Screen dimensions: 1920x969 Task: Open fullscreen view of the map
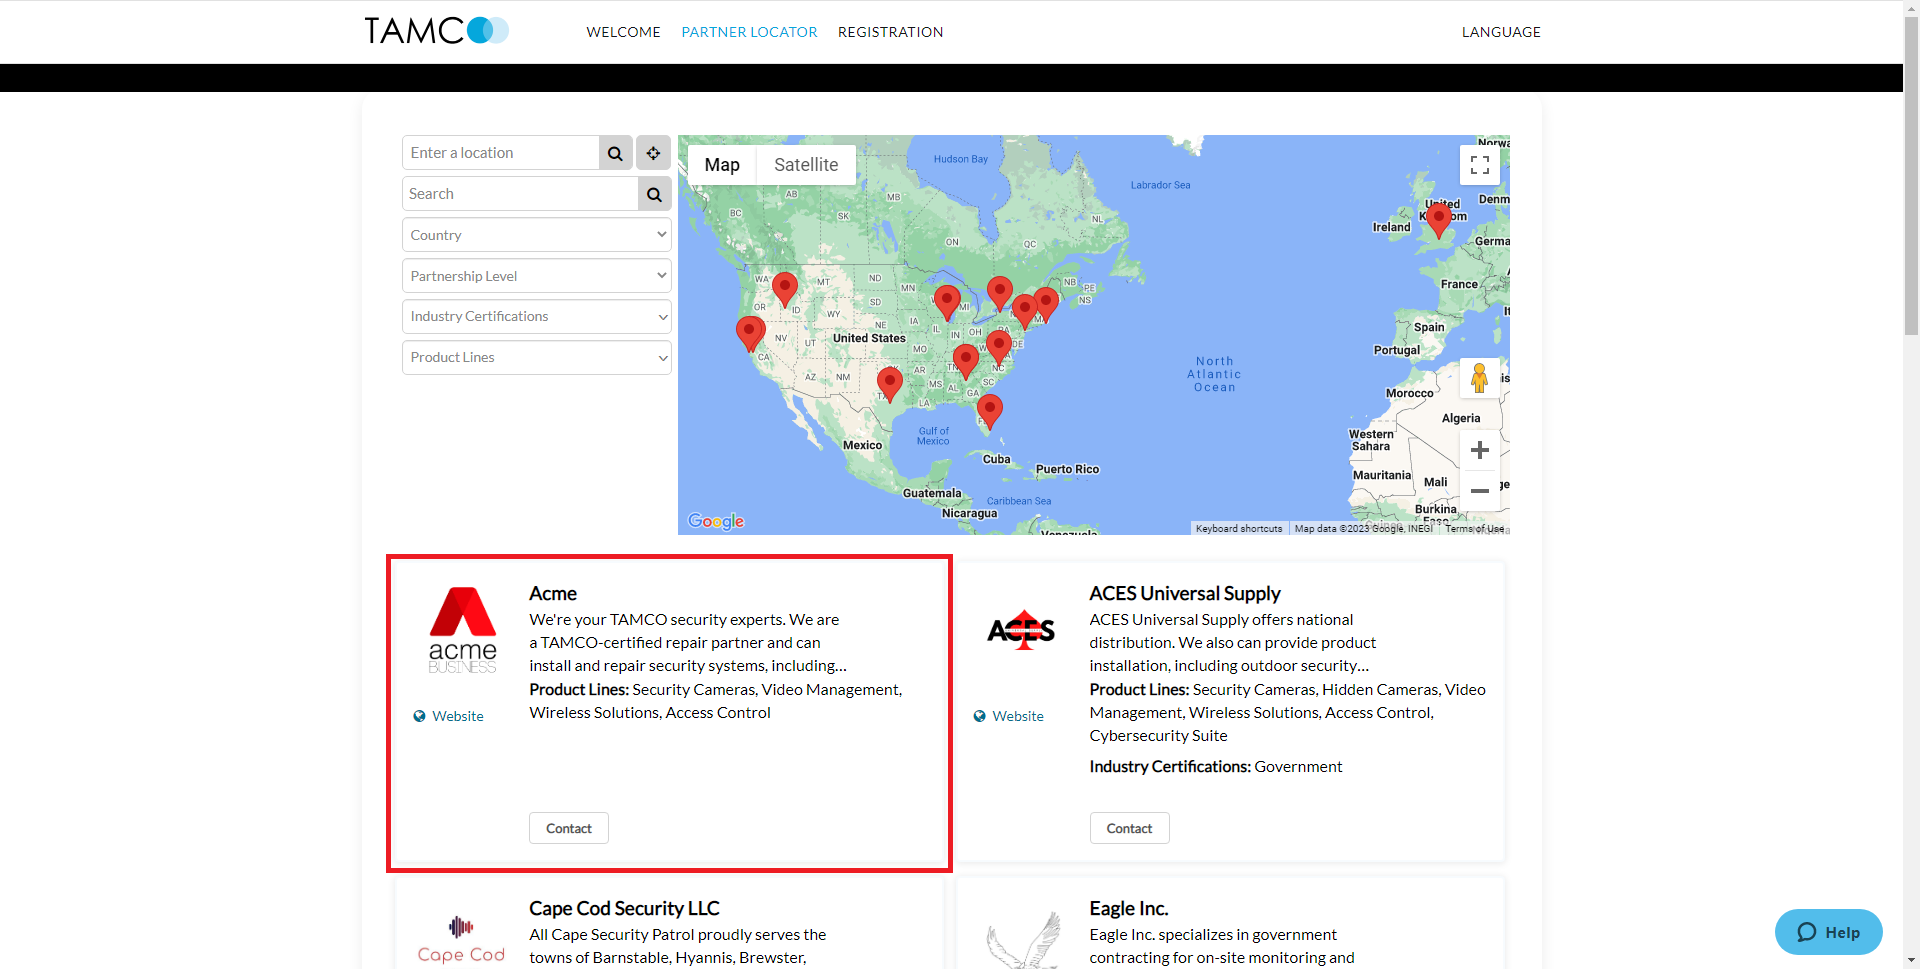pos(1480,164)
